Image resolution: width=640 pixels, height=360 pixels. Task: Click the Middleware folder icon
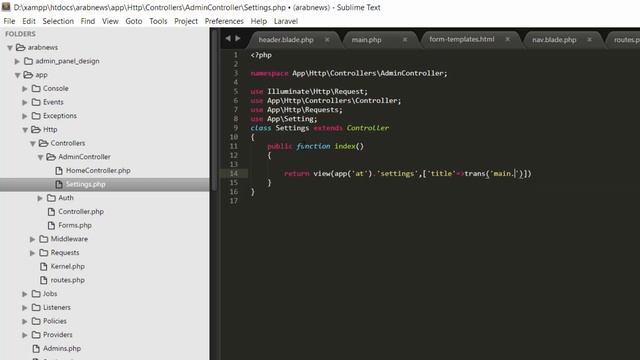[x=43, y=239]
